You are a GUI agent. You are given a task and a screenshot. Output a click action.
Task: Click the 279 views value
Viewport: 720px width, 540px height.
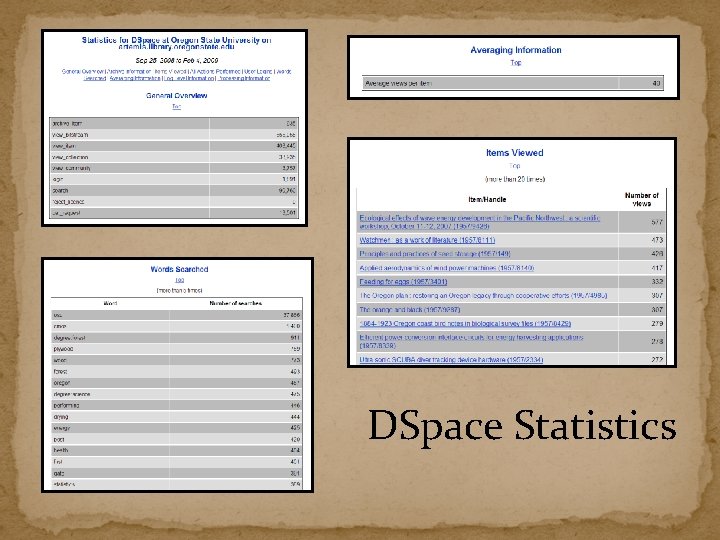657,323
